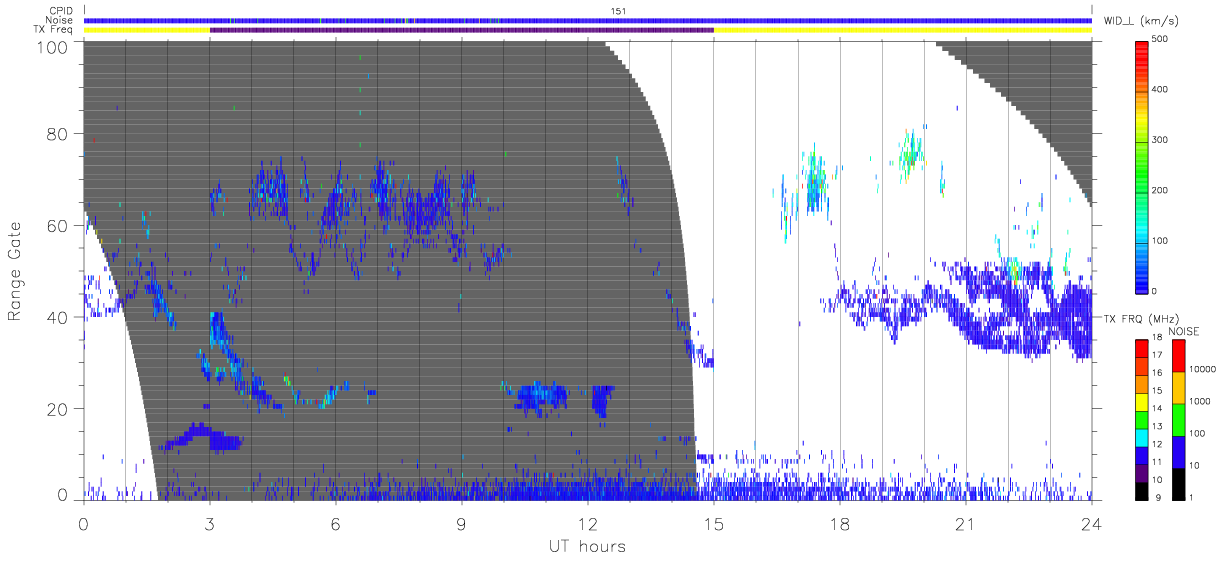Click the velocity colorbar tick 200
The width and height of the screenshot is (1228, 567).
[1160, 190]
